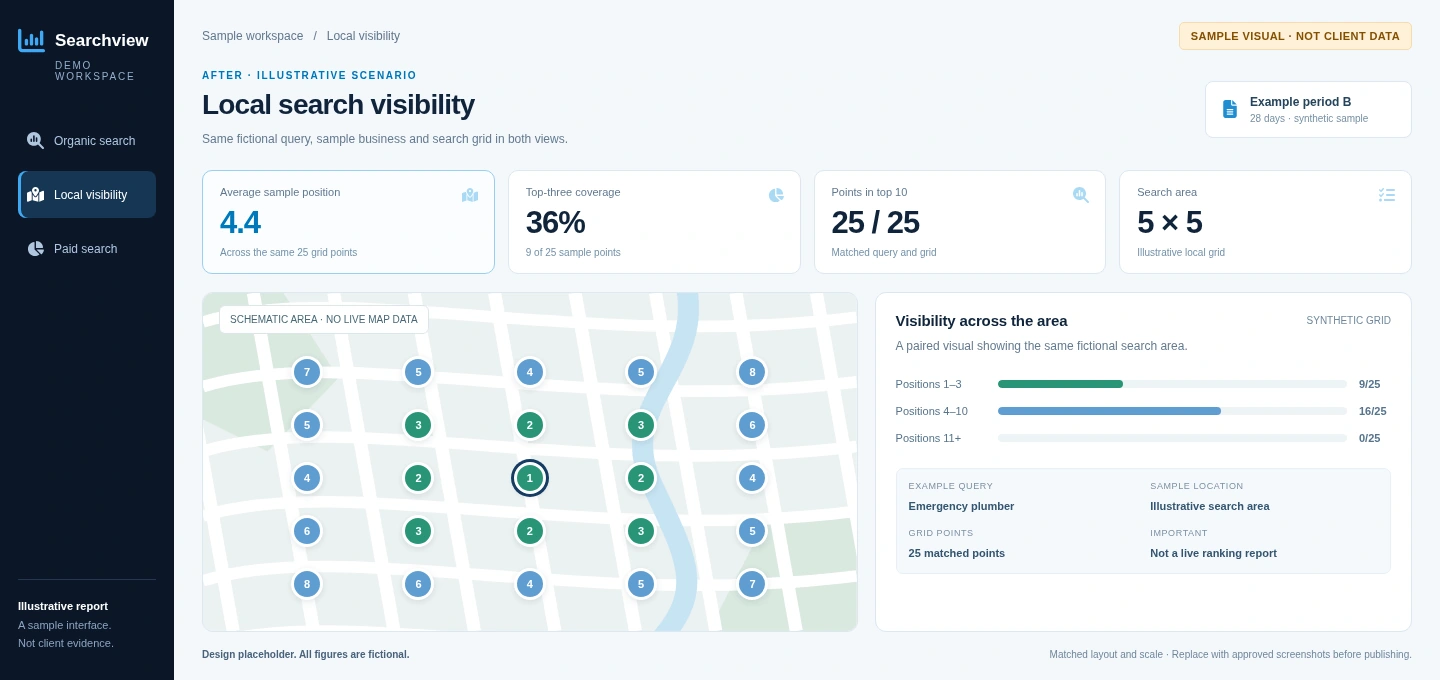Go to Paid search in the sidebar
Screen dimensions: 1440x680
[87, 249]
